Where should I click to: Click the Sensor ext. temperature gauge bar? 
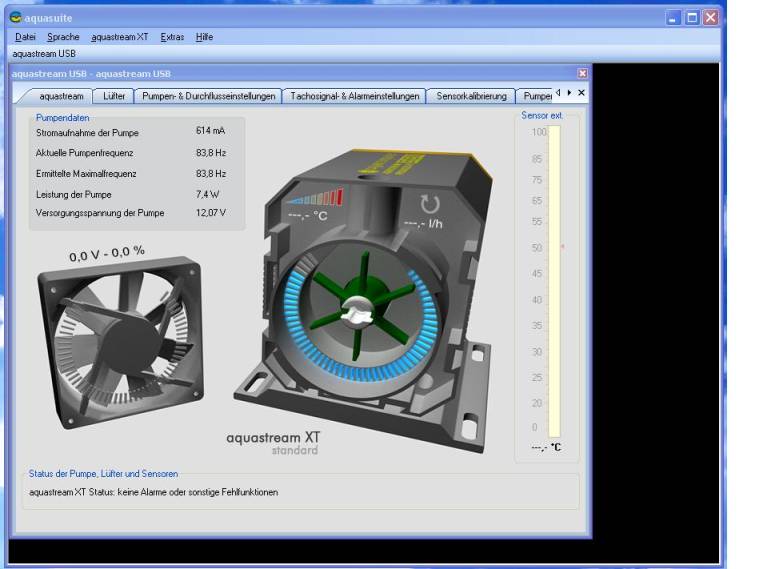(x=554, y=280)
